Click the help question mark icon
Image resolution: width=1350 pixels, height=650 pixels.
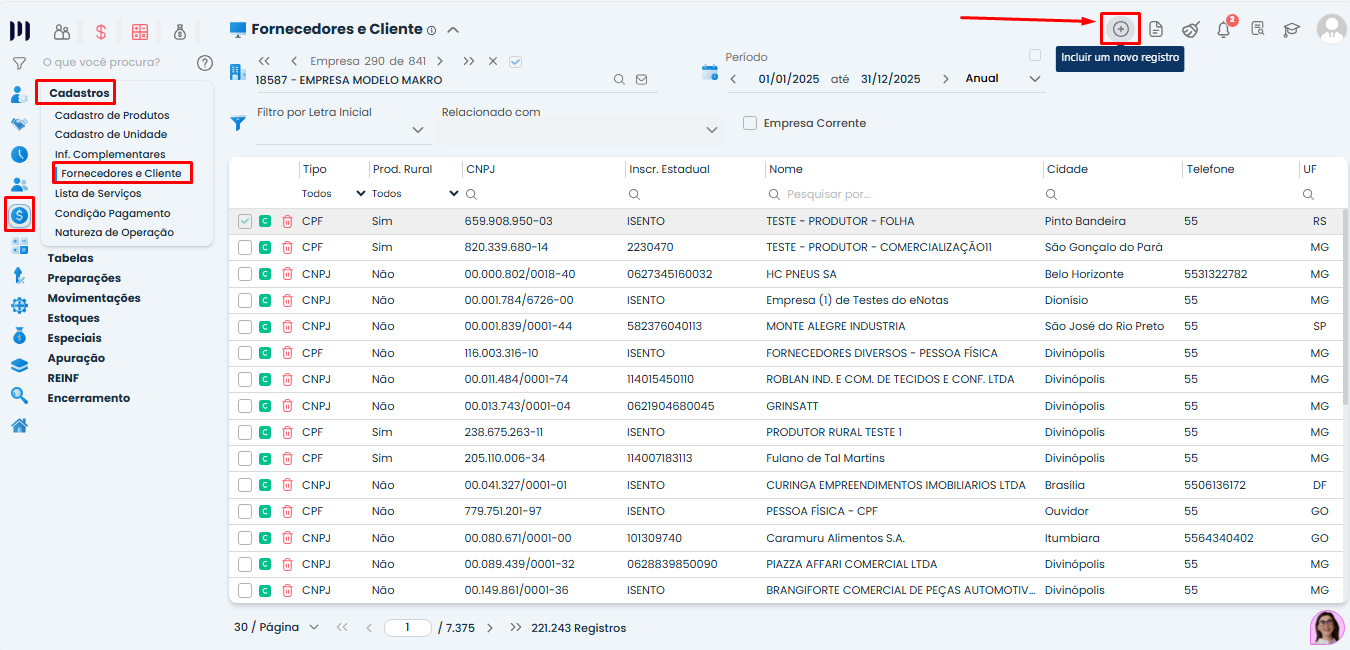(205, 62)
